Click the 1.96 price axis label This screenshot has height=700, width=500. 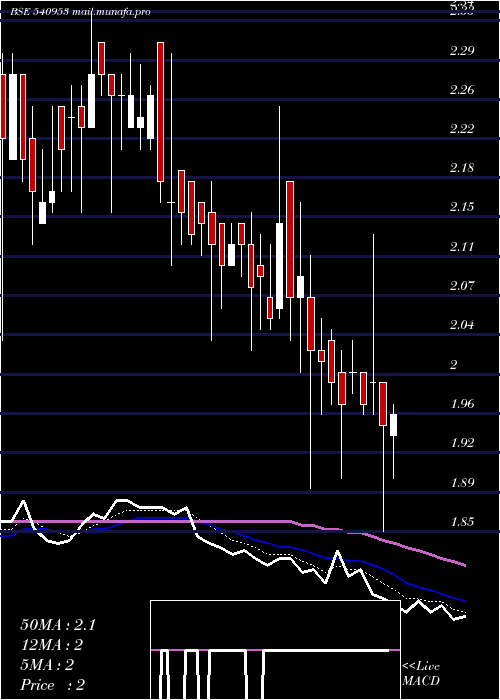click(462, 404)
